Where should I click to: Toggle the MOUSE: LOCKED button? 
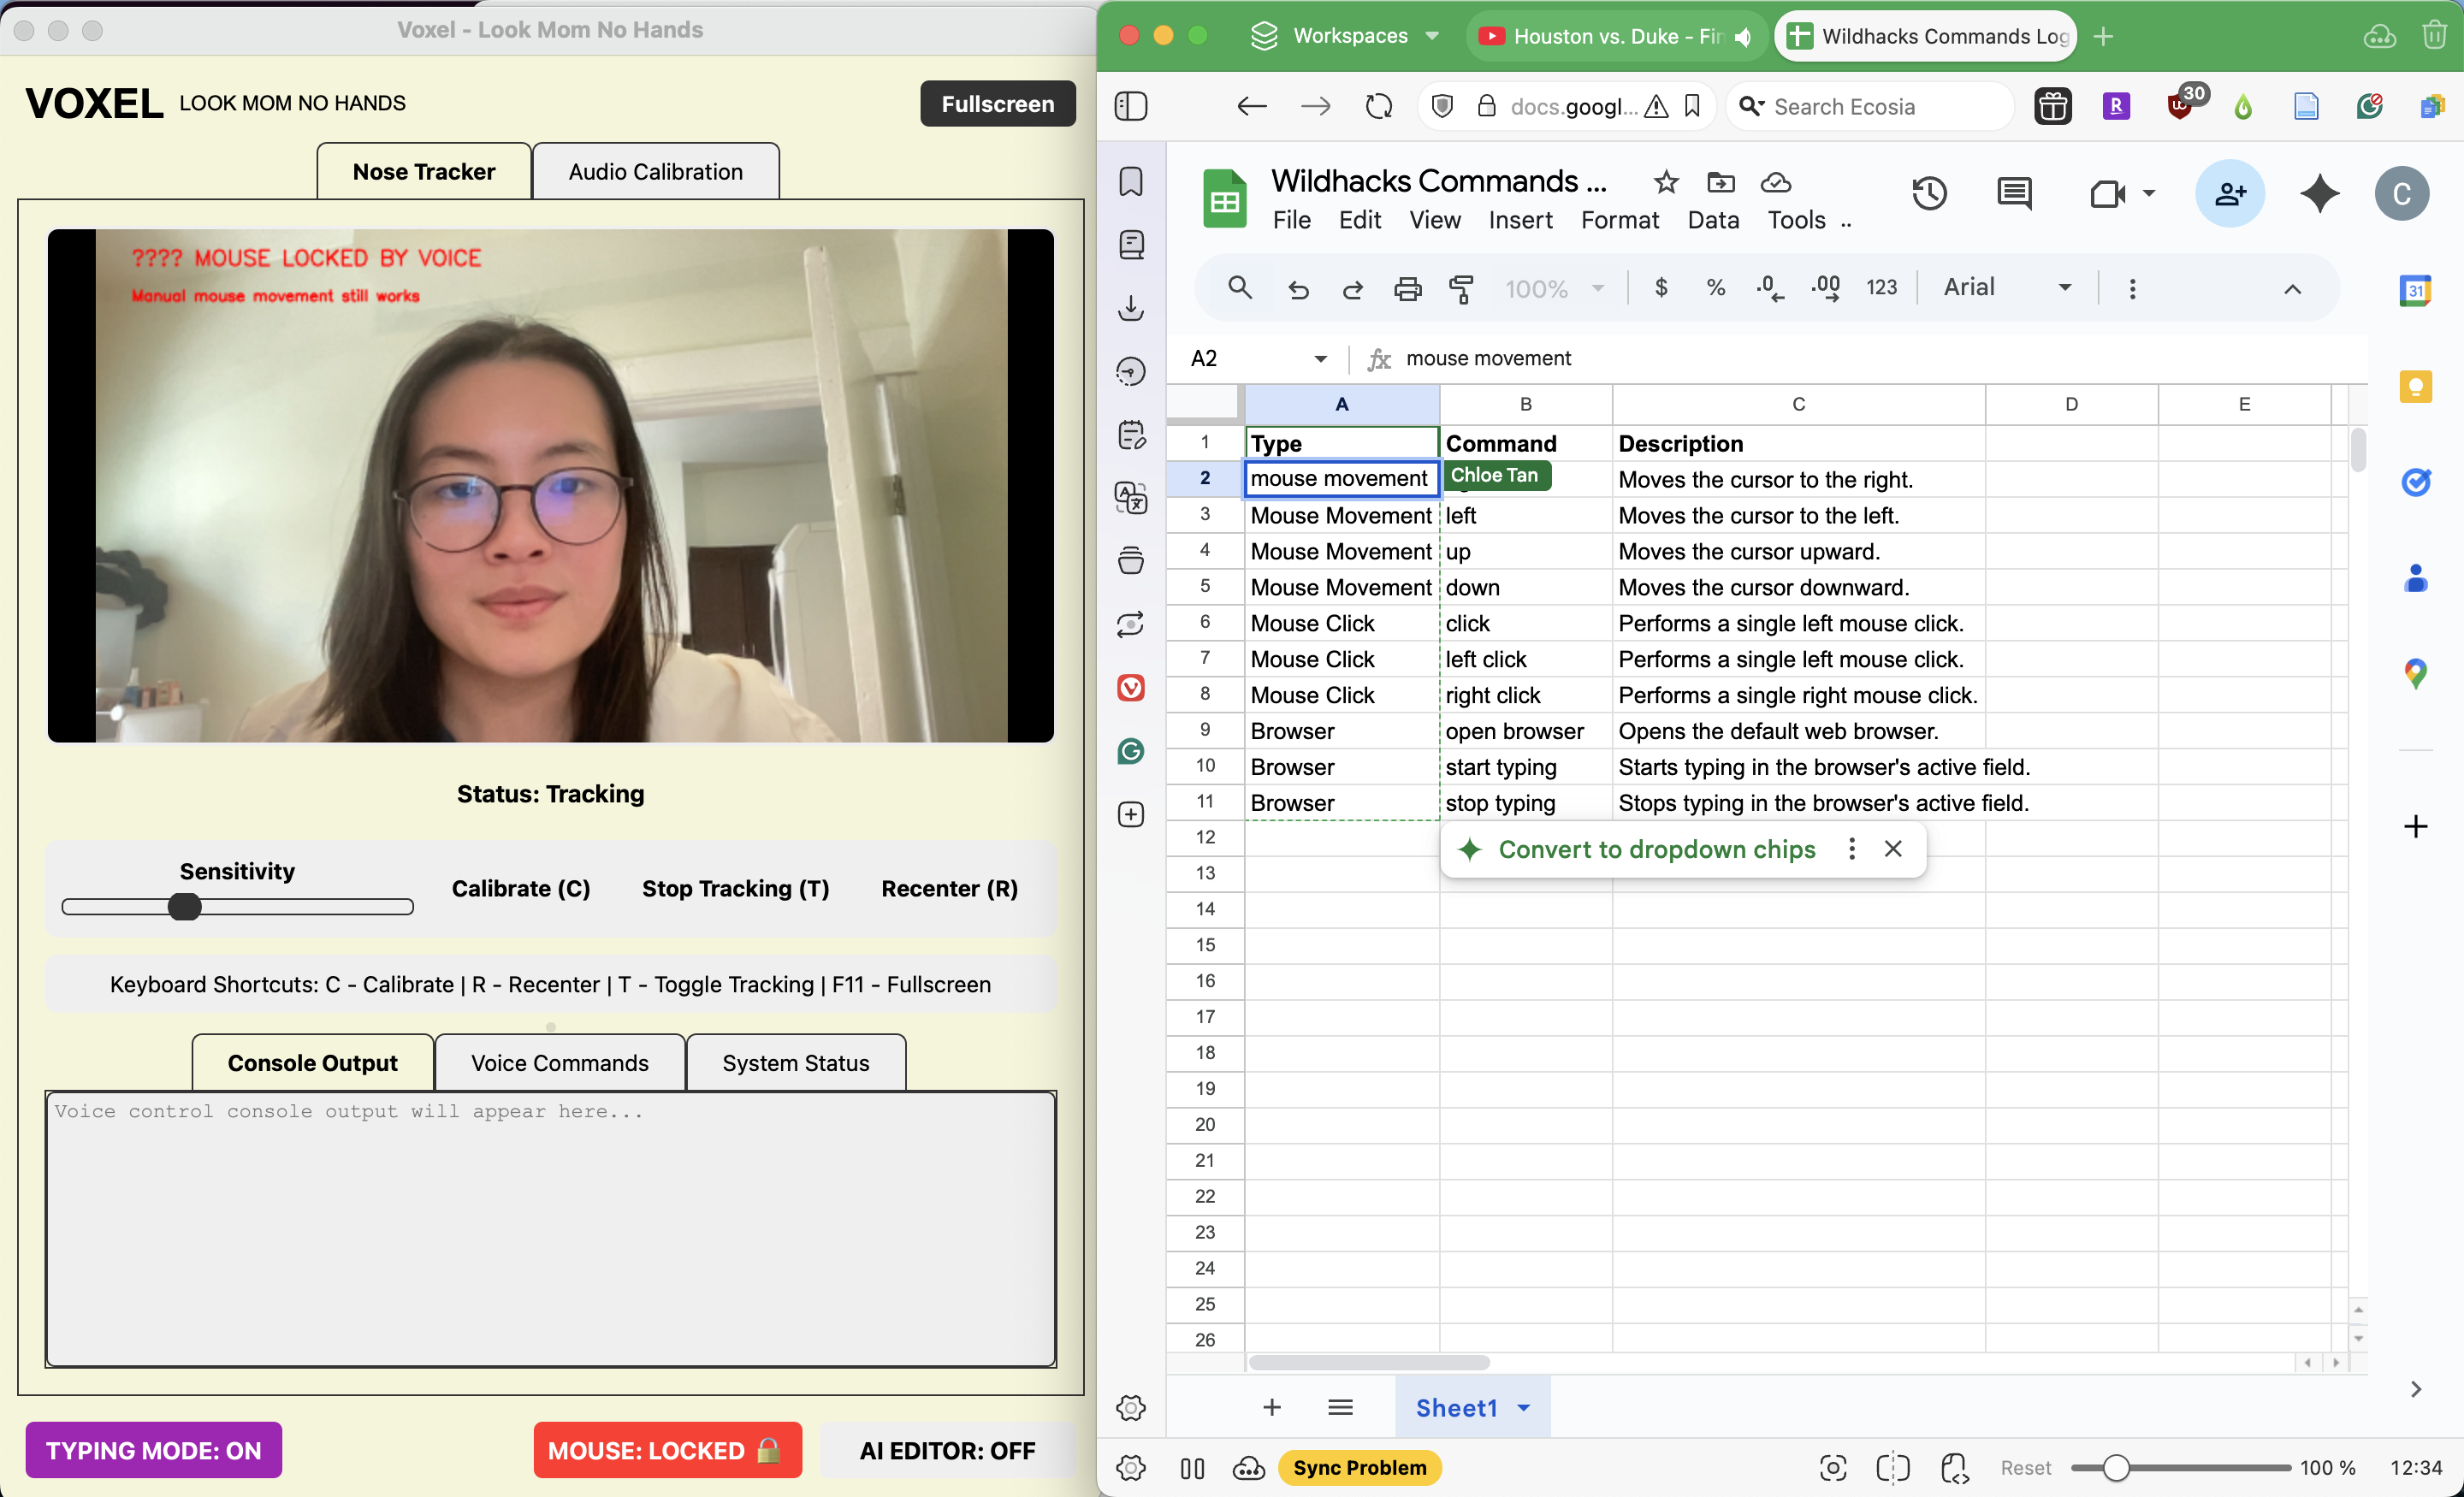click(x=667, y=1450)
